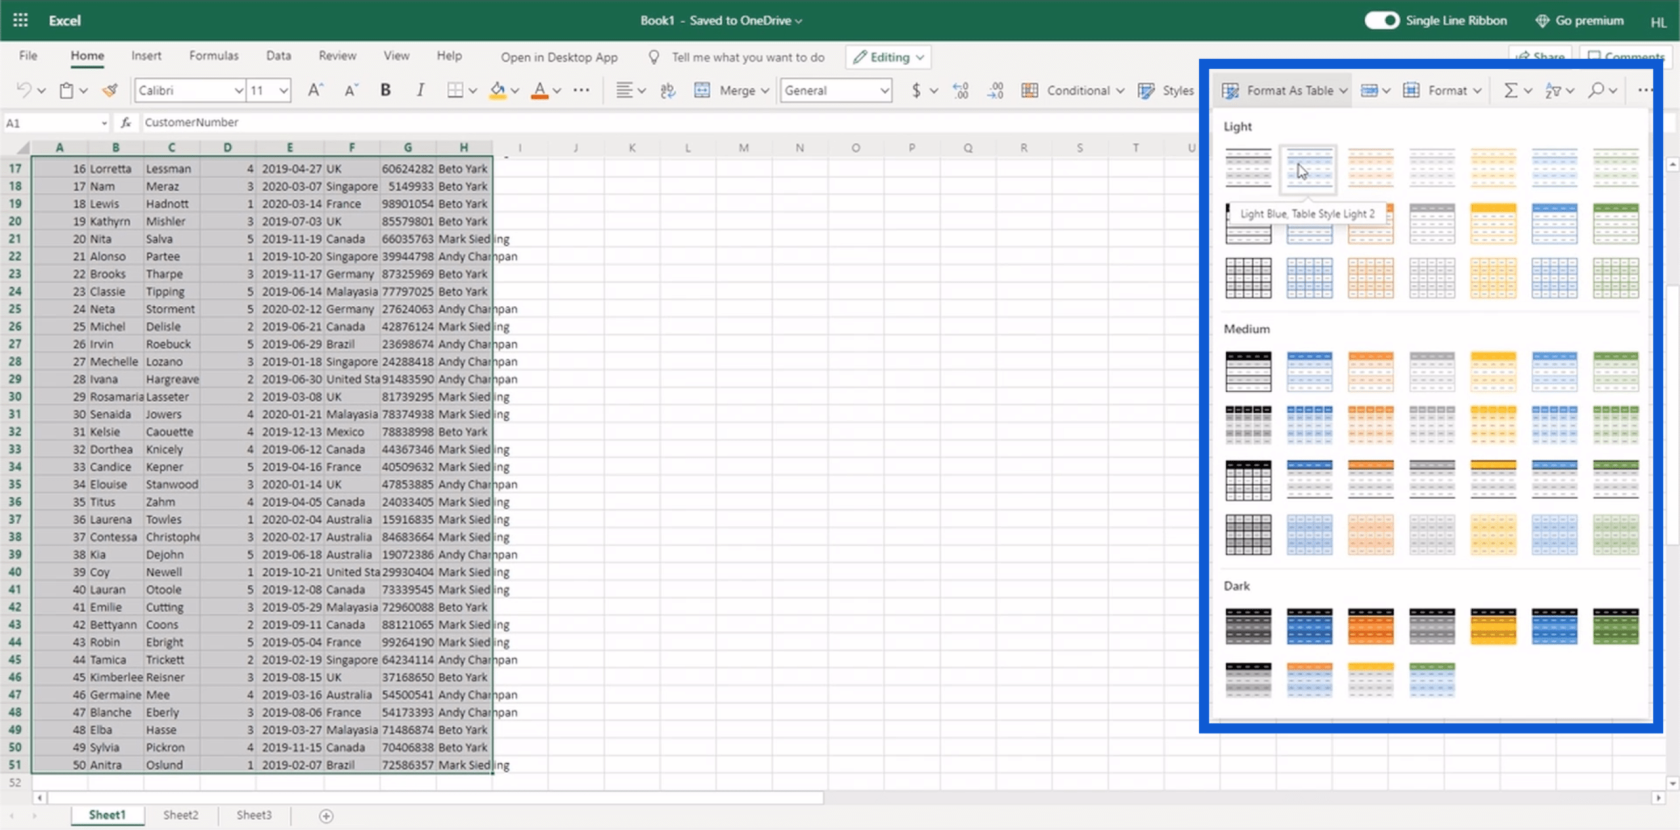The width and height of the screenshot is (1680, 830).
Task: Click the Sort & Filter icon
Action: [1553, 90]
